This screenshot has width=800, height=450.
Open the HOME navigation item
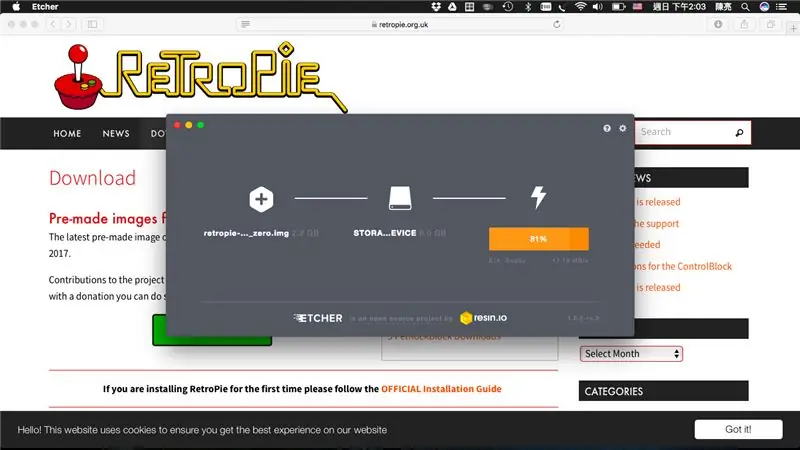coord(67,134)
